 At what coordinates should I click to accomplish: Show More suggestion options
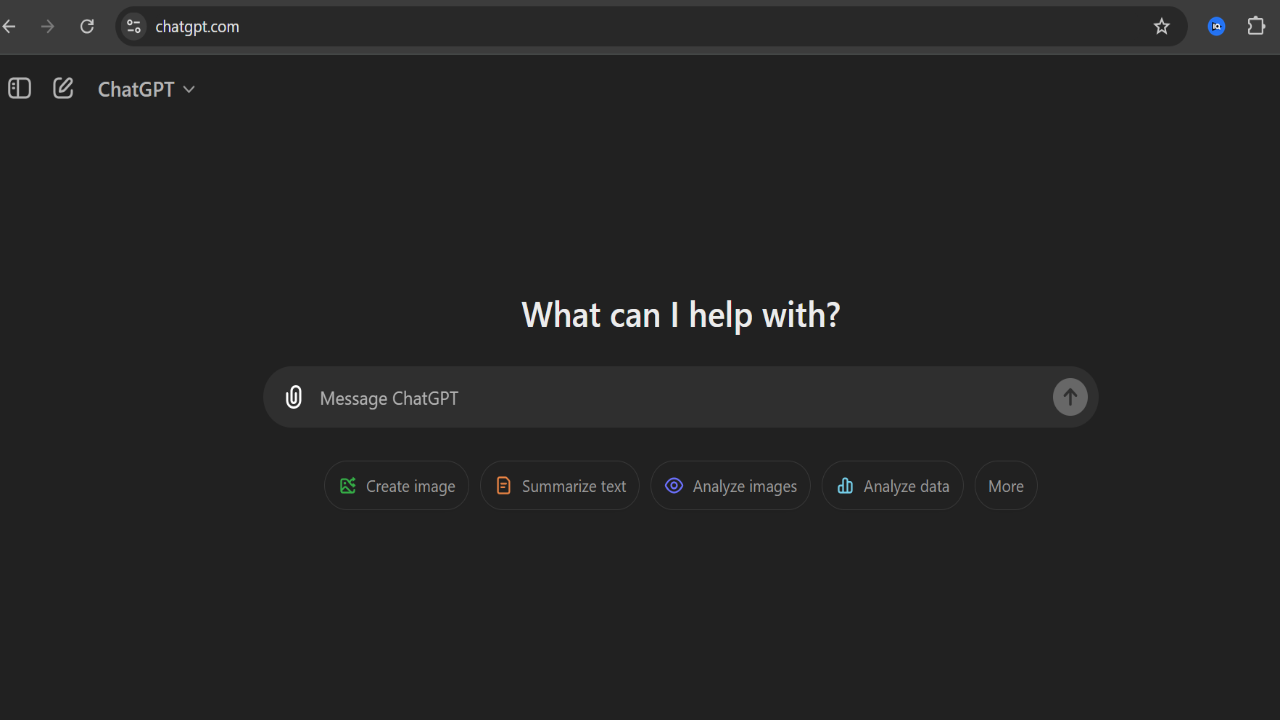coord(1006,486)
